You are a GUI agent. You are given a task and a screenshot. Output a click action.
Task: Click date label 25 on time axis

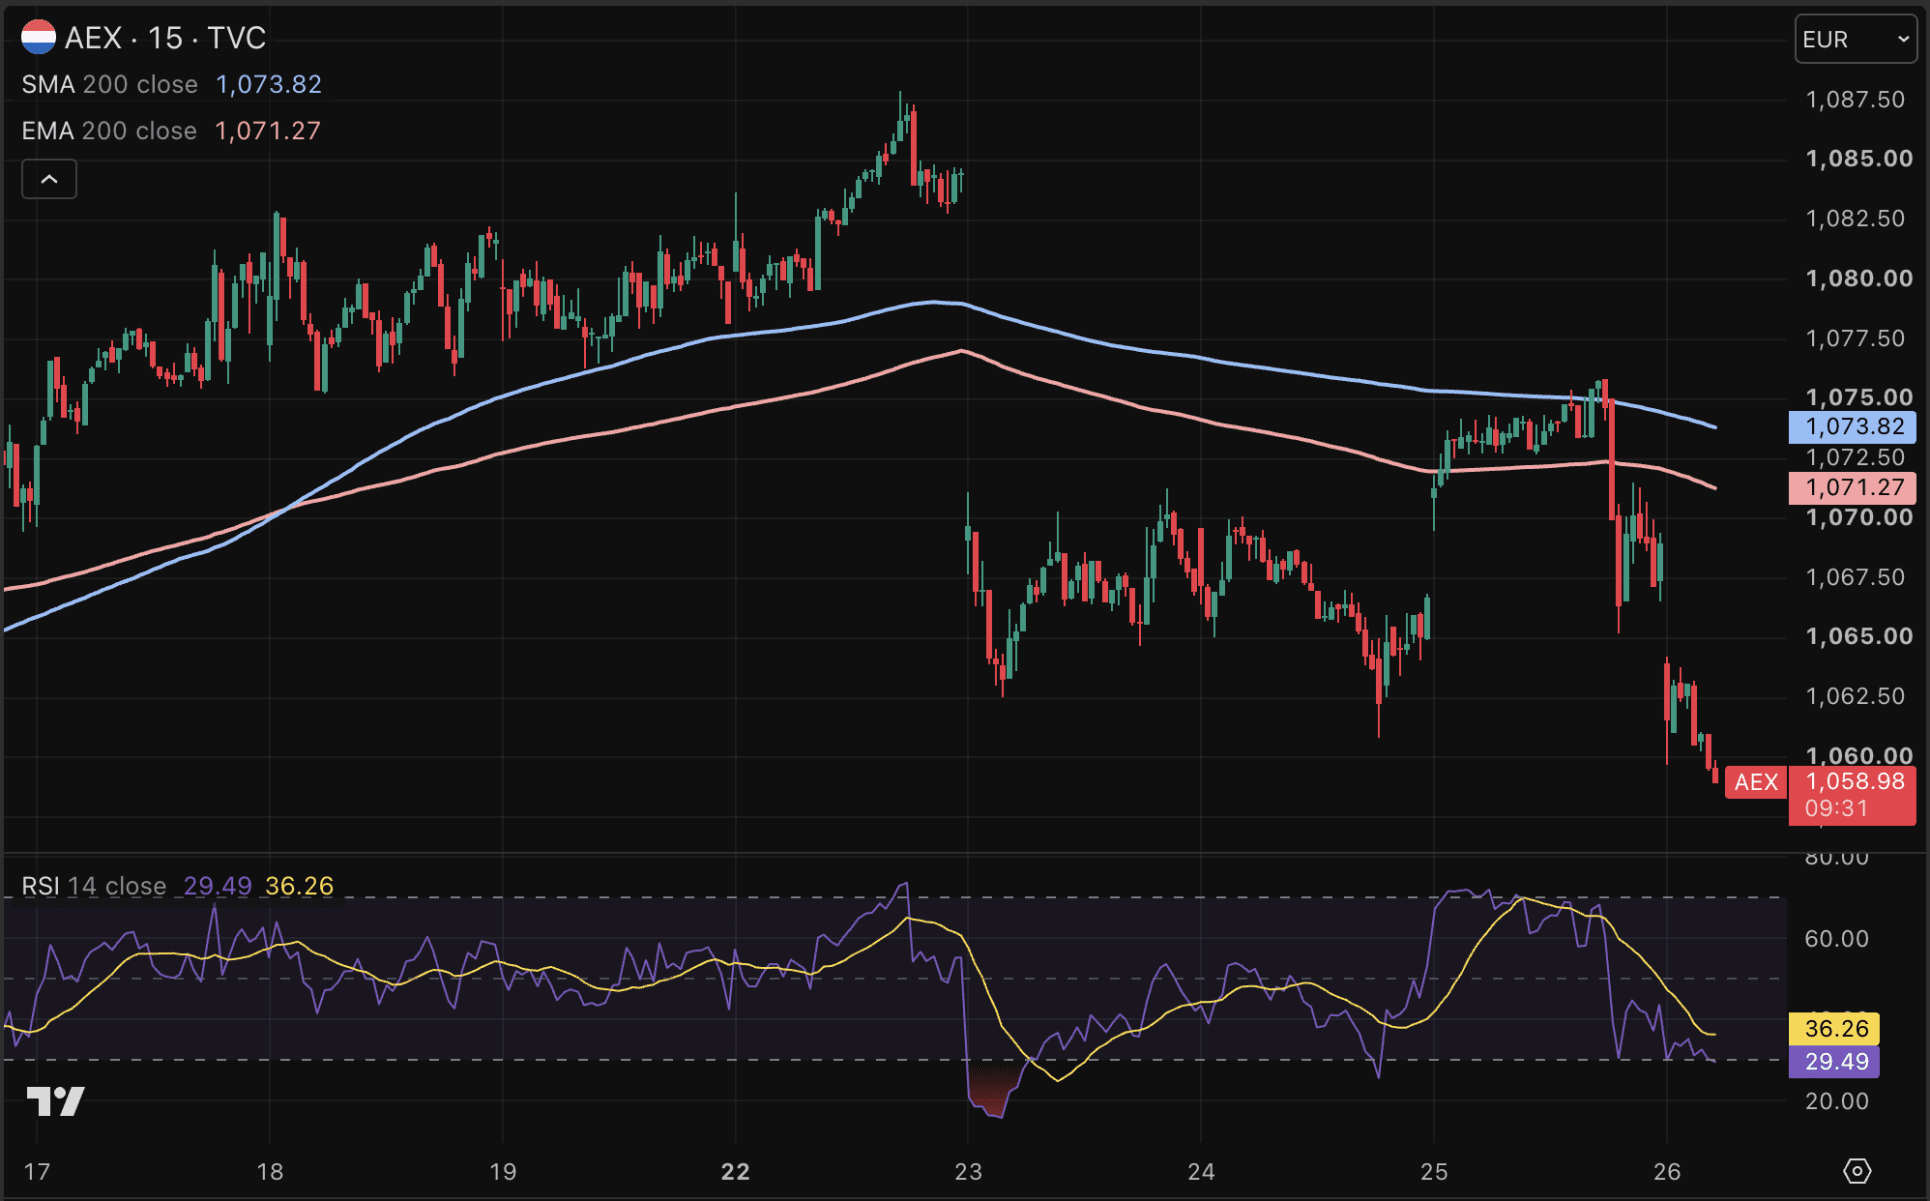click(1434, 1172)
